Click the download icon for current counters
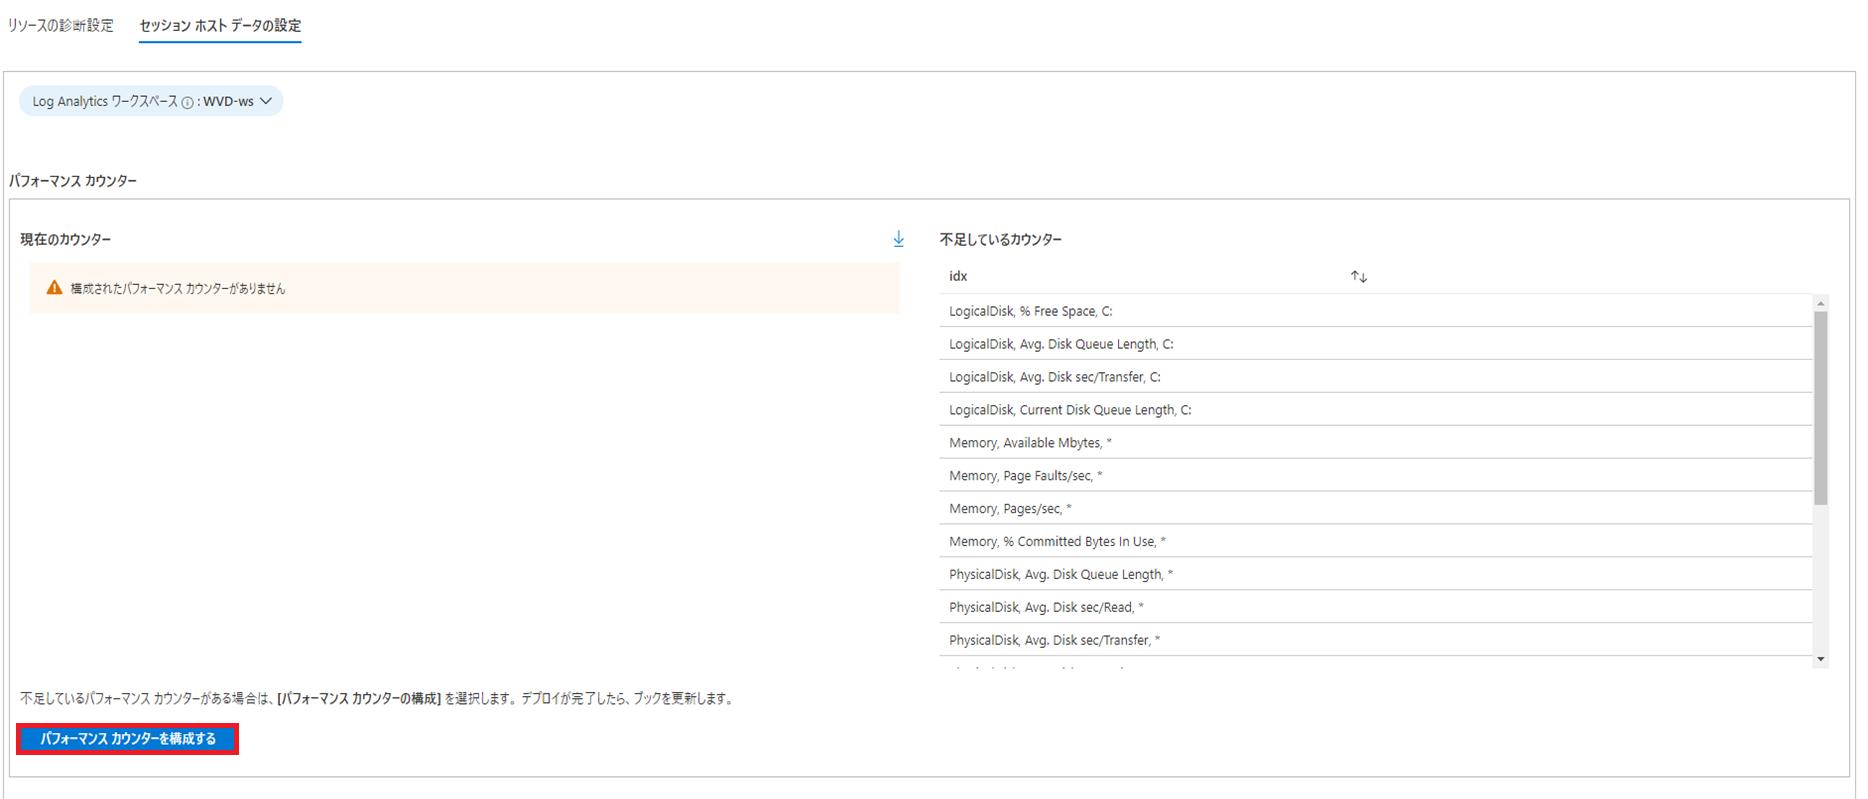This screenshot has height=799, width=1868. [898, 239]
